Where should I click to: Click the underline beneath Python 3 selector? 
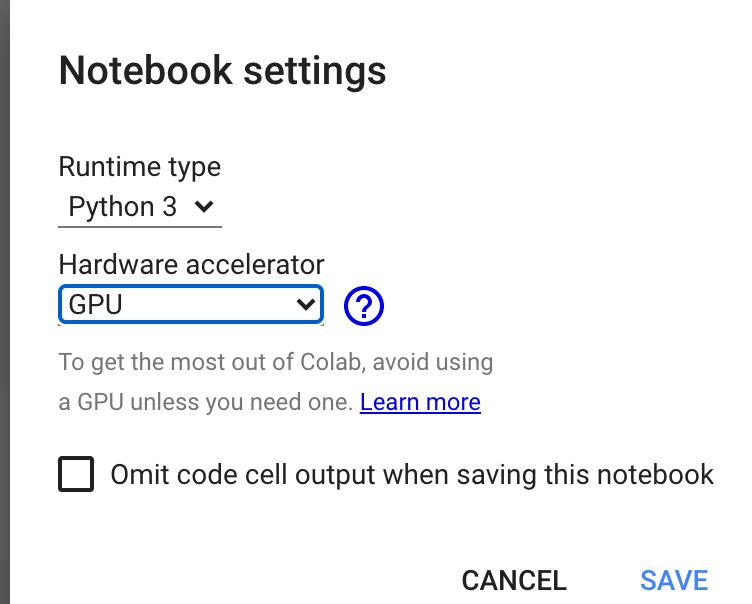140,226
